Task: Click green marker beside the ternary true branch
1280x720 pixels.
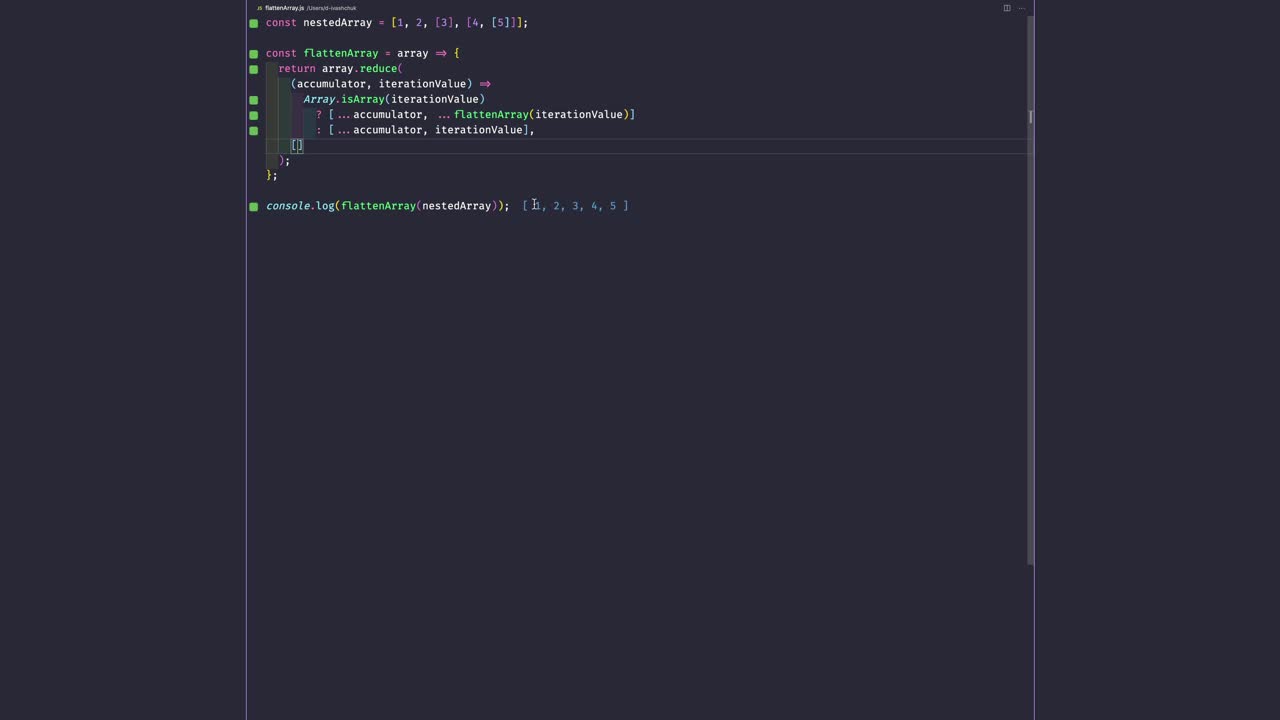Action: (254, 115)
